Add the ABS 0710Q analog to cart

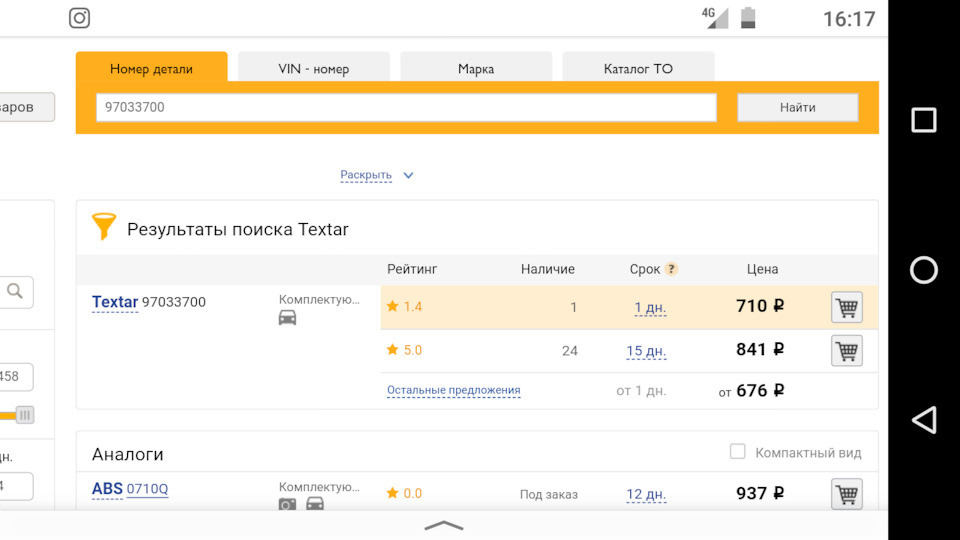pyautogui.click(x=846, y=493)
